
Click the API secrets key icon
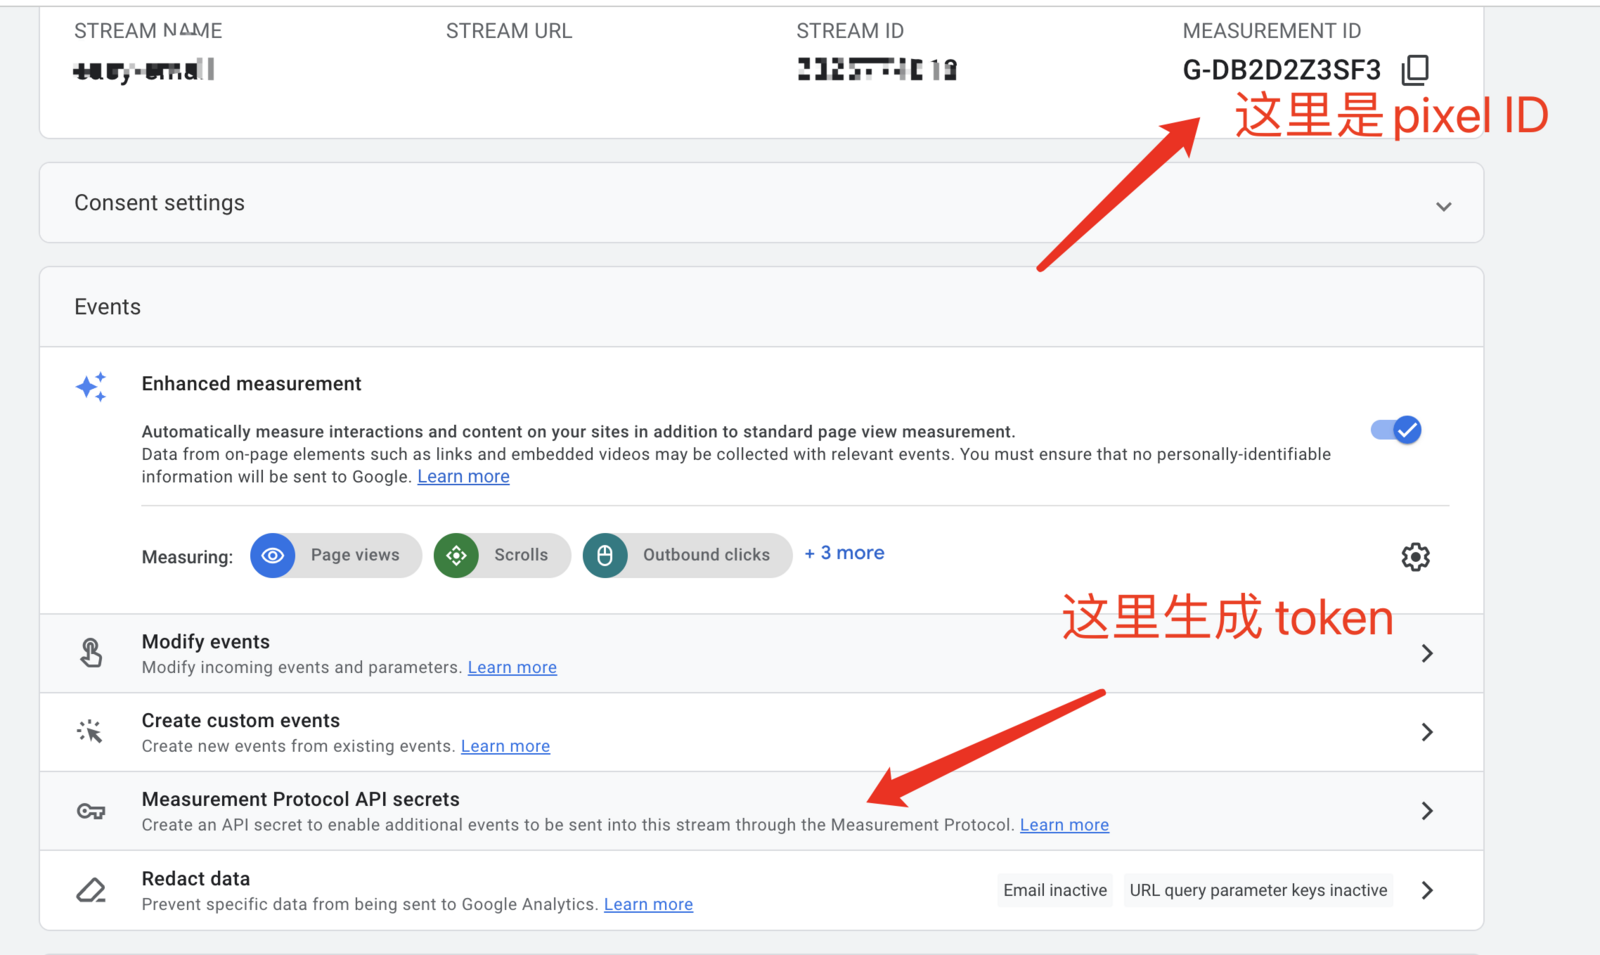[x=91, y=811]
